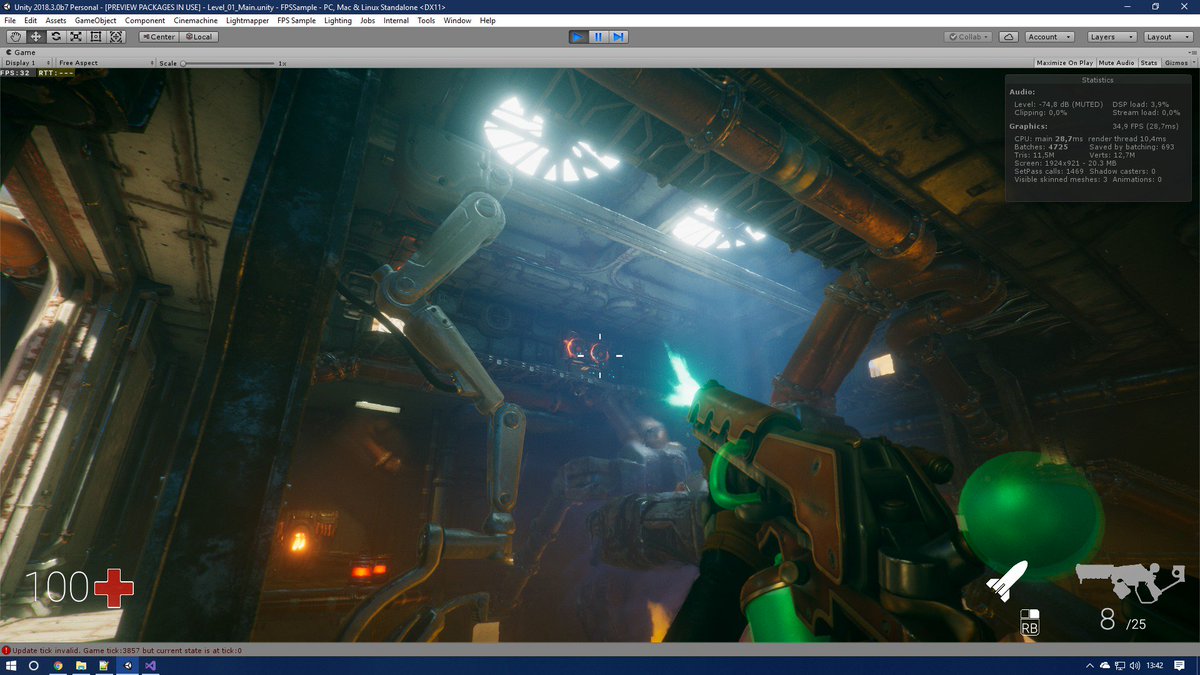Image resolution: width=1200 pixels, height=675 pixels.
Task: Click the weapon silhouette icon
Action: tap(1129, 581)
